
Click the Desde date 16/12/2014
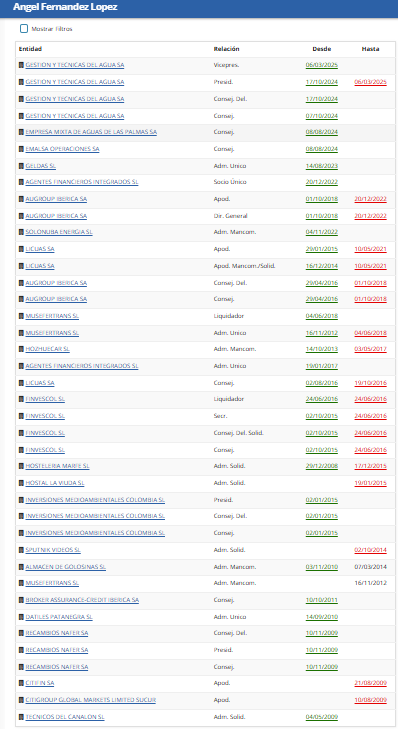322,266
